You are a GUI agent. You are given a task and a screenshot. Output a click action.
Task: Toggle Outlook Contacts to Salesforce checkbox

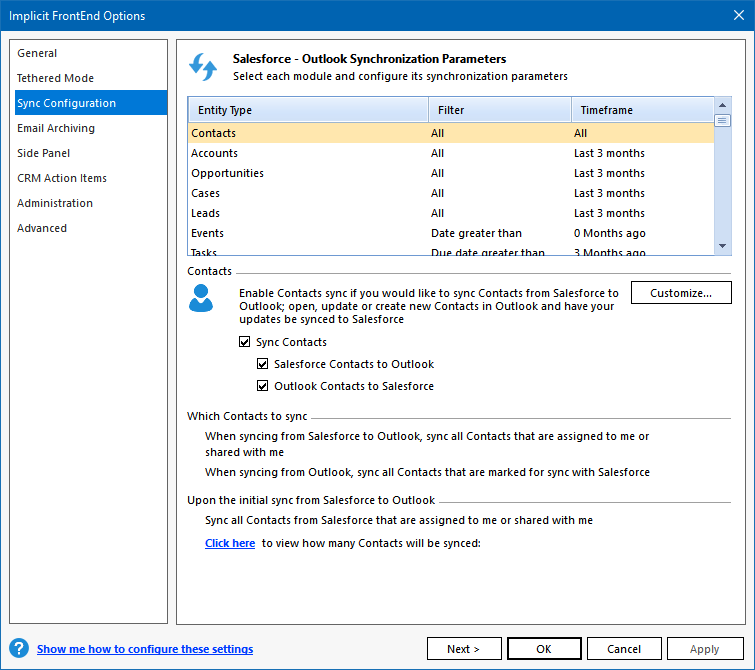pyautogui.click(x=263, y=386)
